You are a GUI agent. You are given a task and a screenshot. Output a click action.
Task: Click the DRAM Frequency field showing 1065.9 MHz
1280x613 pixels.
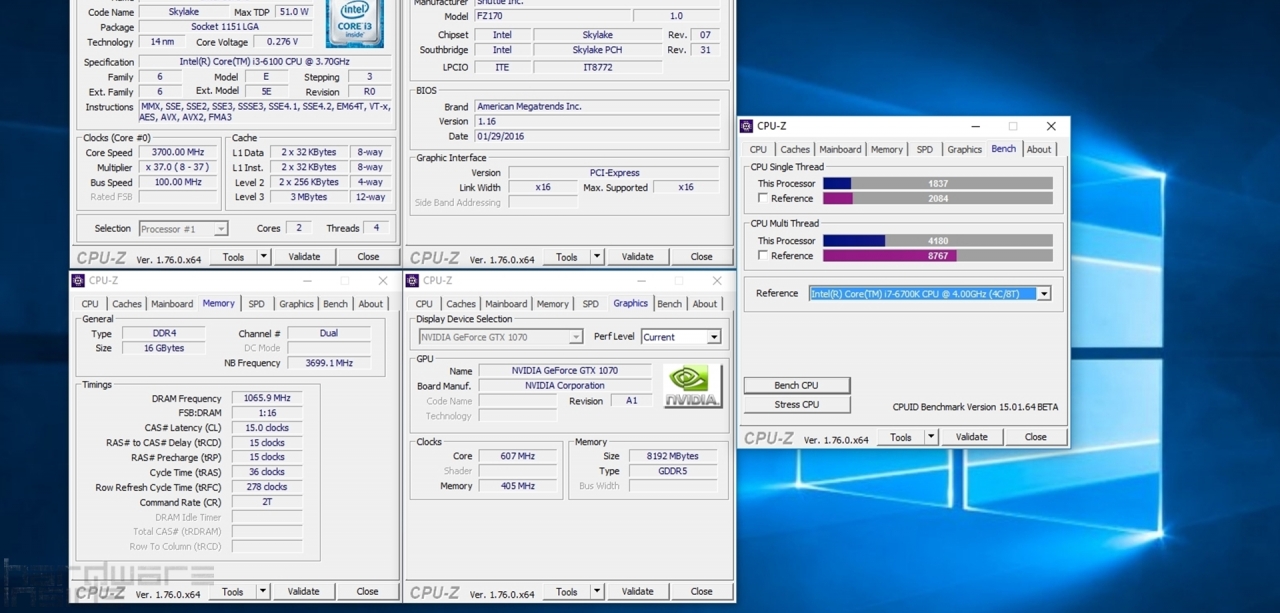point(267,399)
